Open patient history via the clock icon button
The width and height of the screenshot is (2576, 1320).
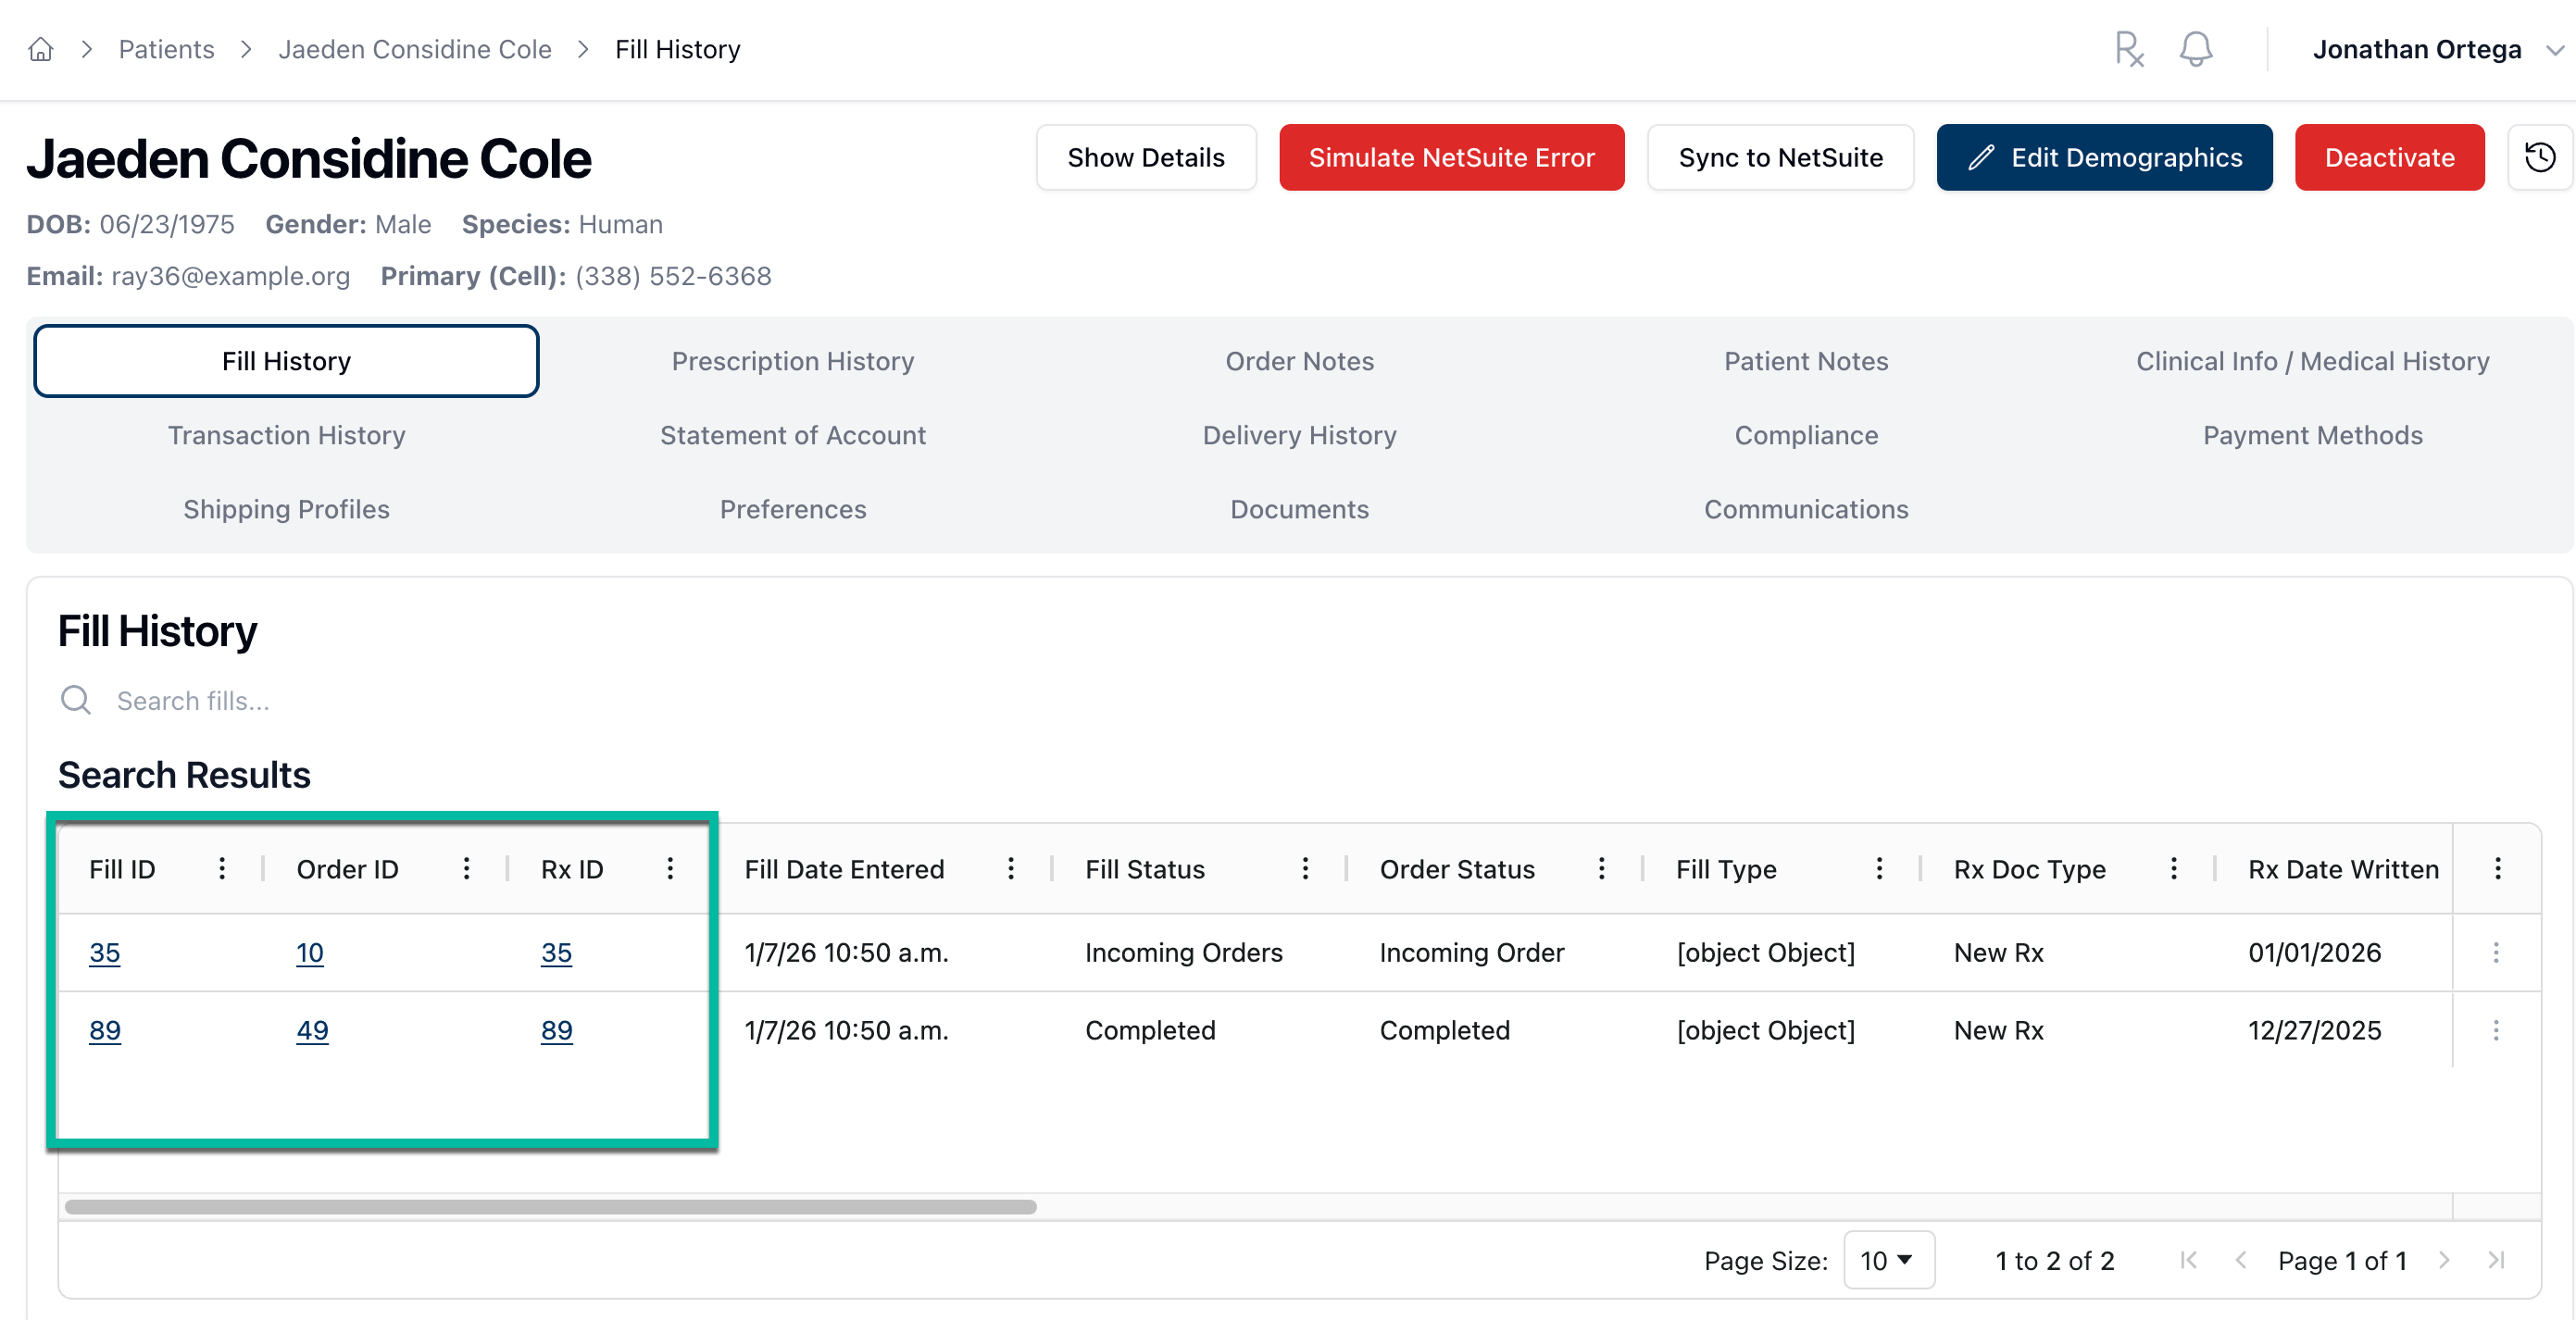click(2541, 157)
